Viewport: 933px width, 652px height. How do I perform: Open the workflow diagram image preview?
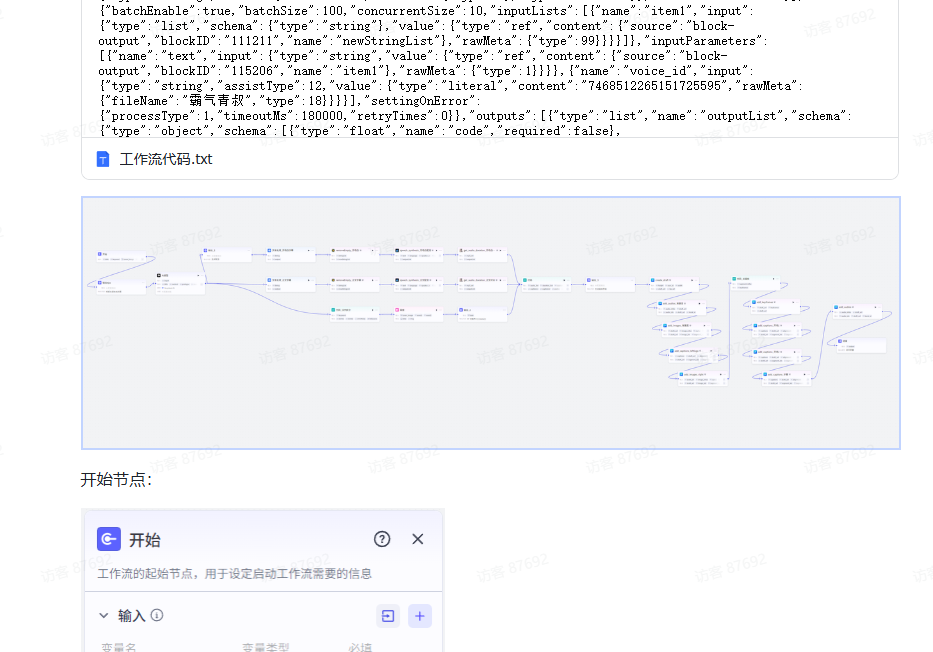pyautogui.click(x=491, y=323)
